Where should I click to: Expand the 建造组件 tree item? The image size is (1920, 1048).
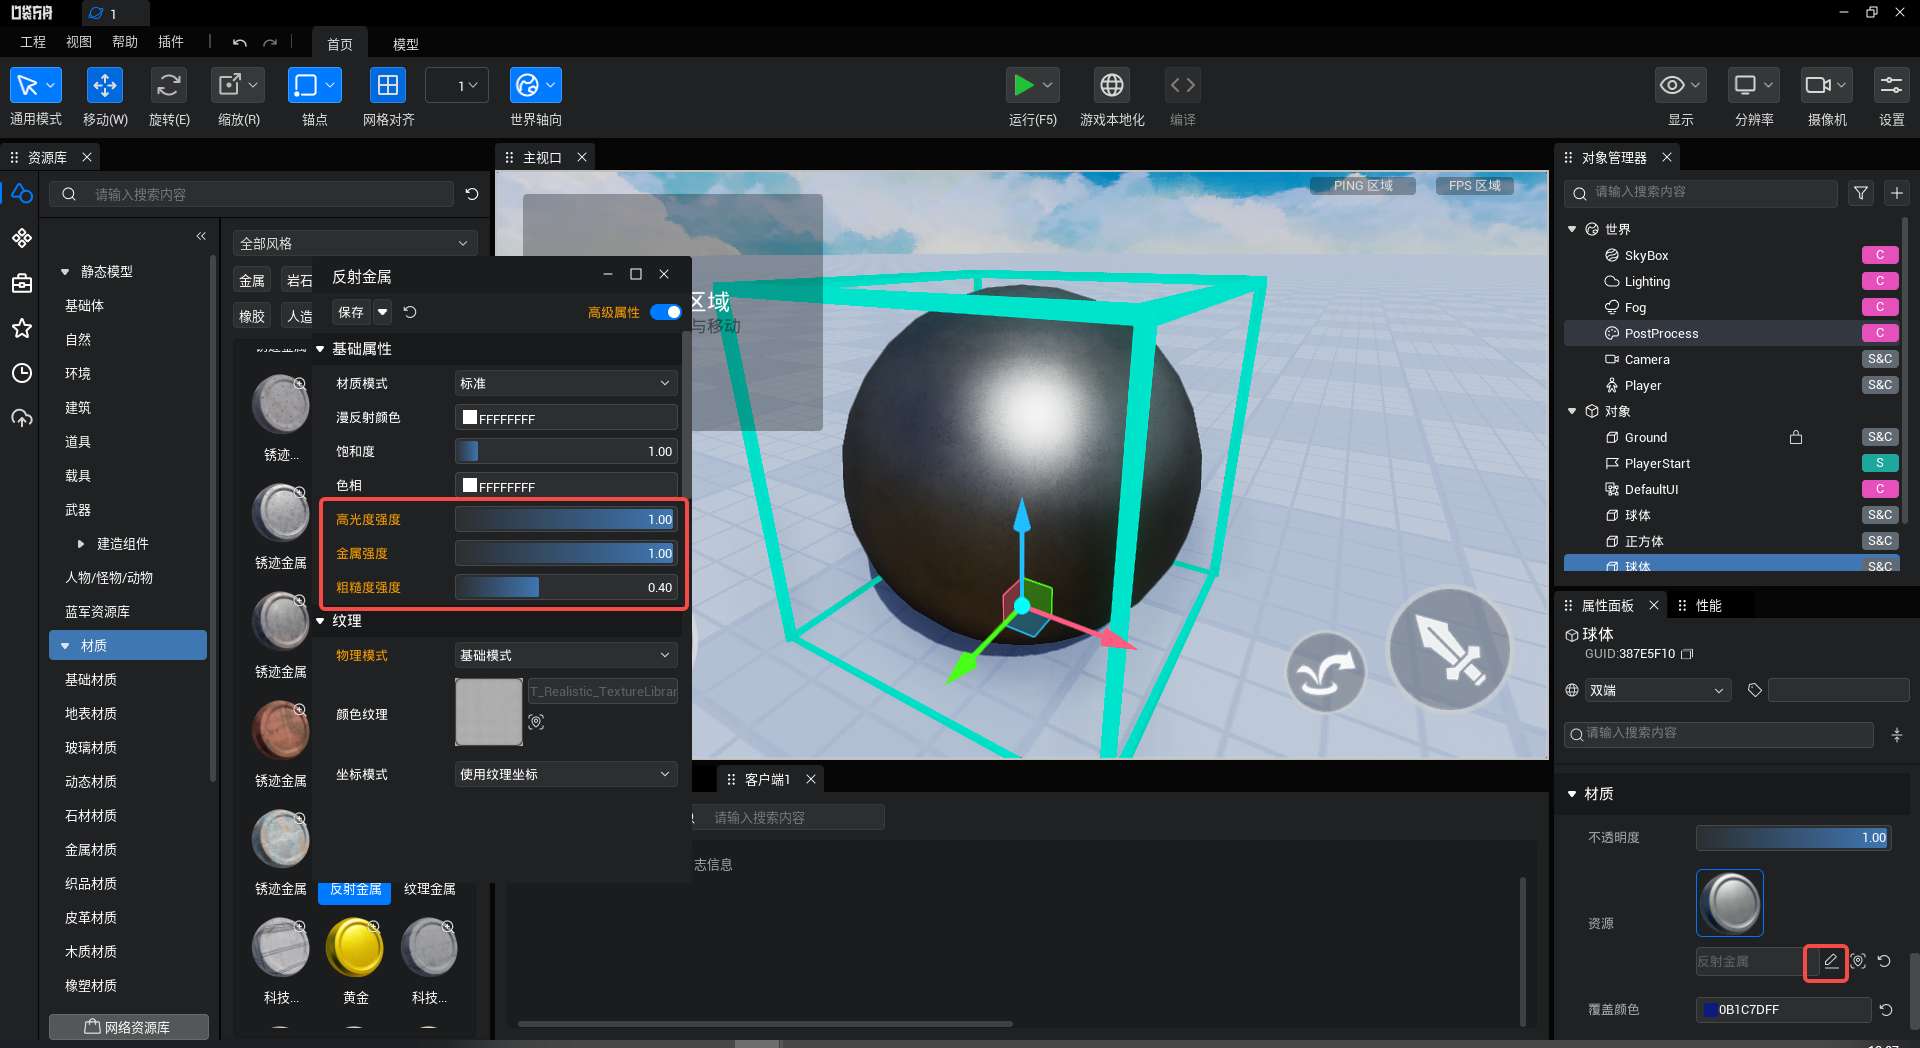pos(81,544)
